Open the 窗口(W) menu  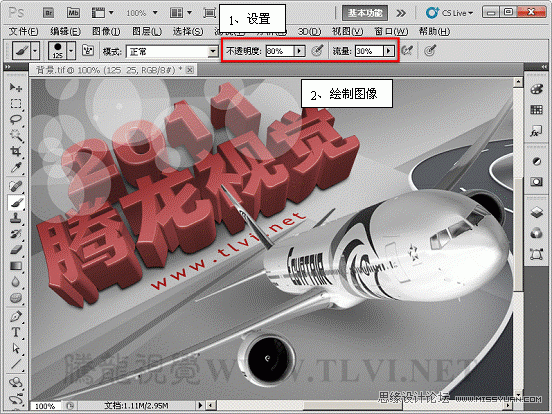point(391,32)
